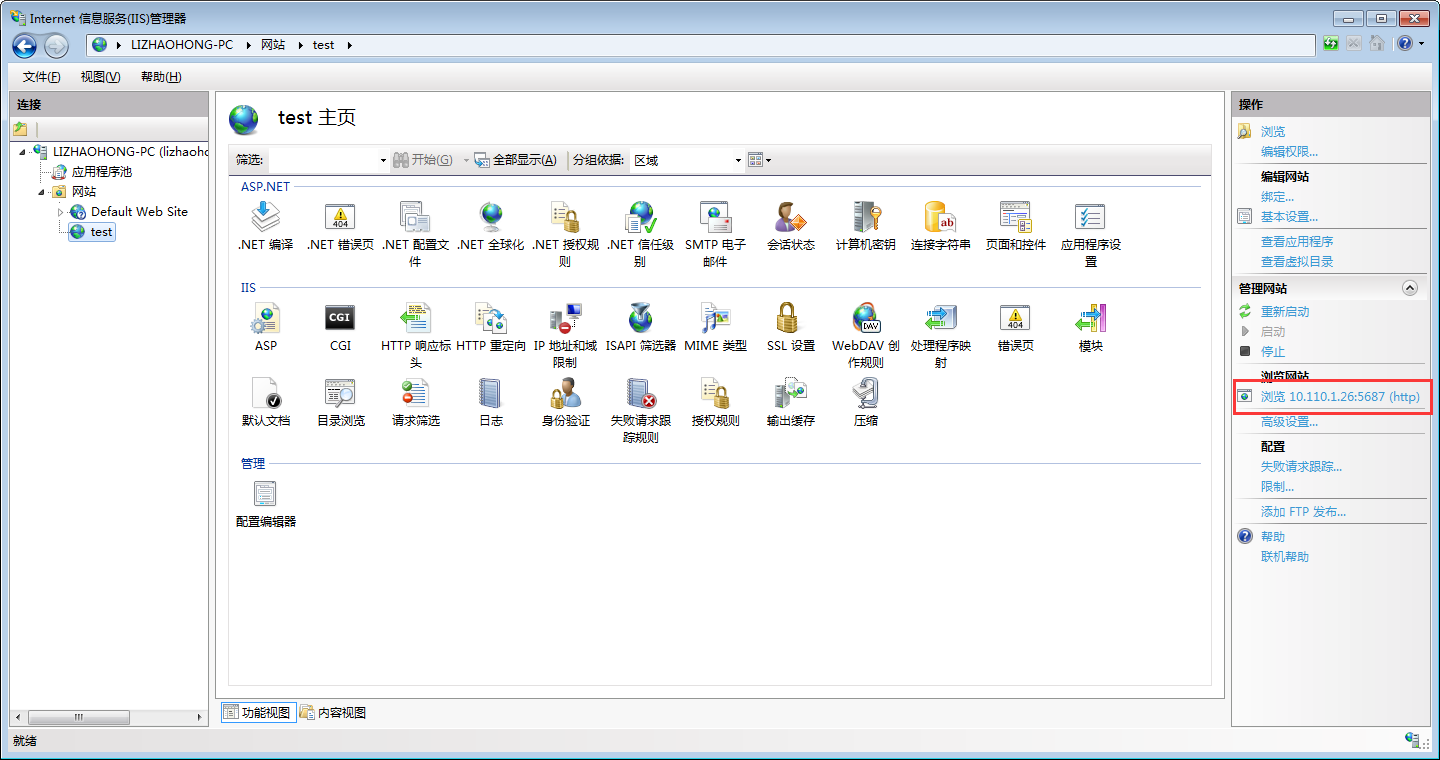Open the 请求筛选 icon
The image size is (1440, 760).
click(x=415, y=393)
